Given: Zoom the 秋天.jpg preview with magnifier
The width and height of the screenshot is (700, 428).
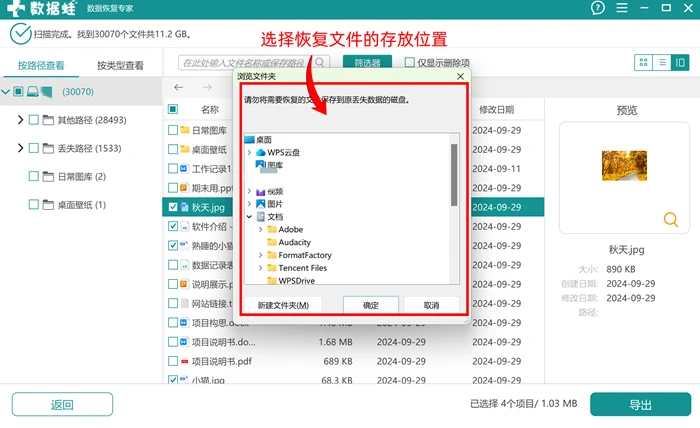Looking at the screenshot, I should coord(671,219).
